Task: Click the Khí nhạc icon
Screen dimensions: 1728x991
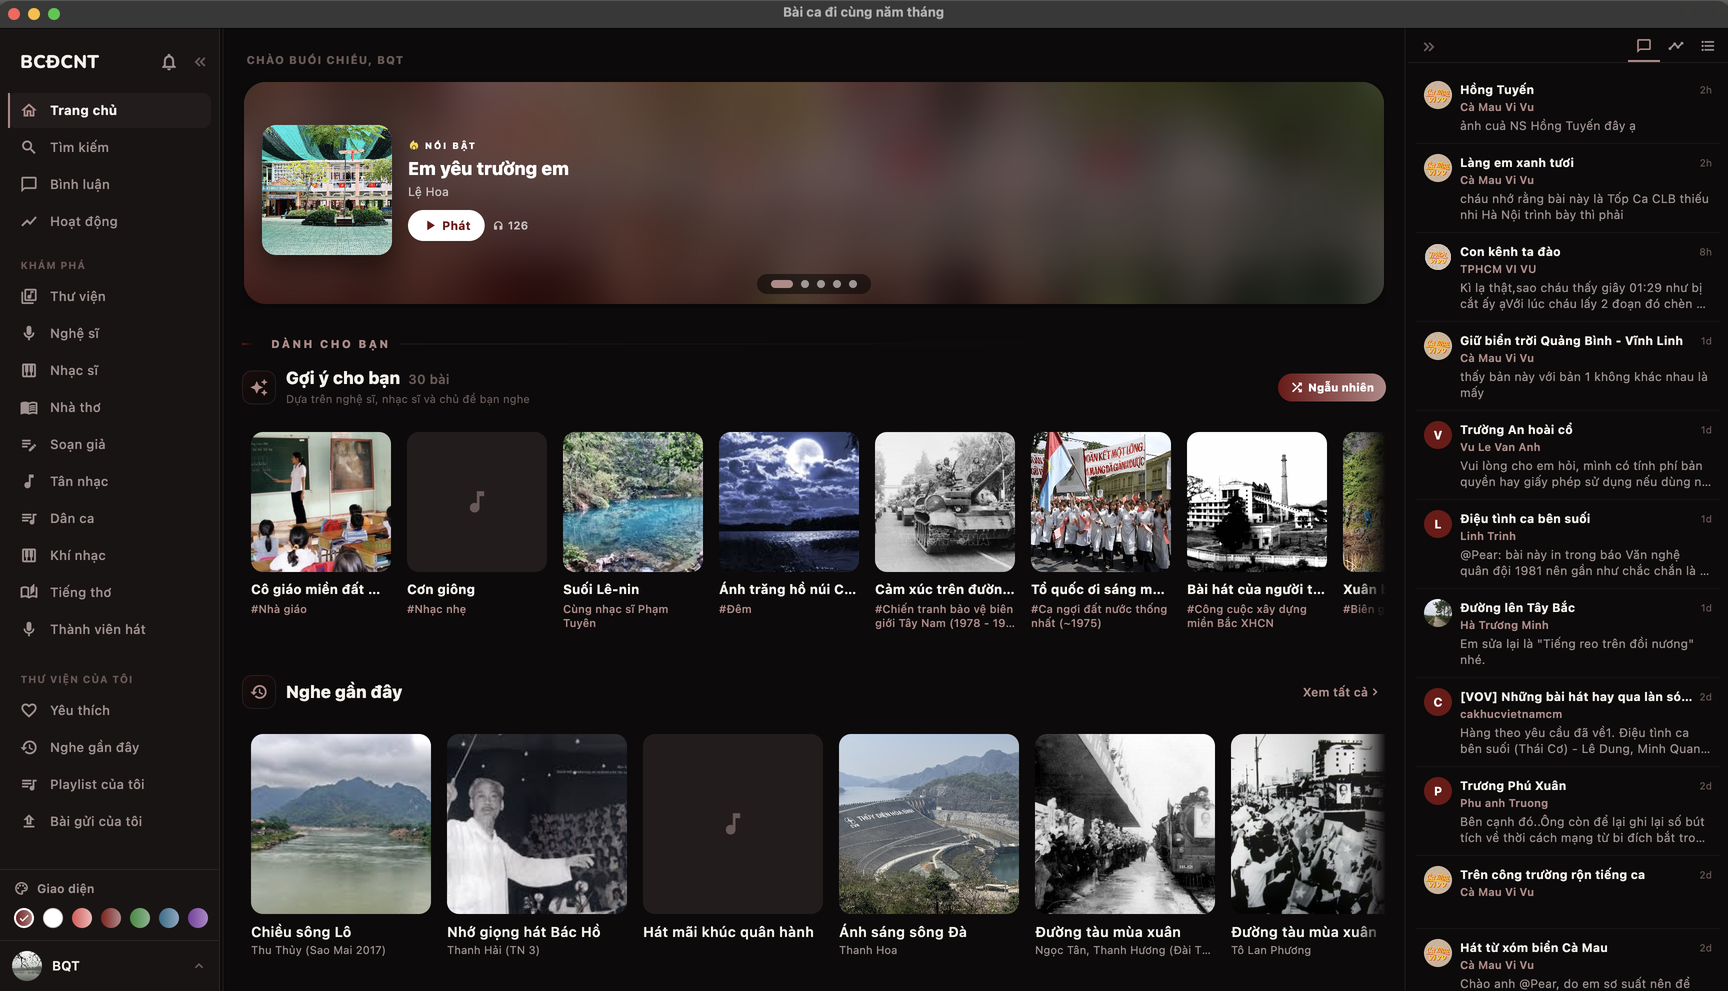Action: [x=29, y=555]
